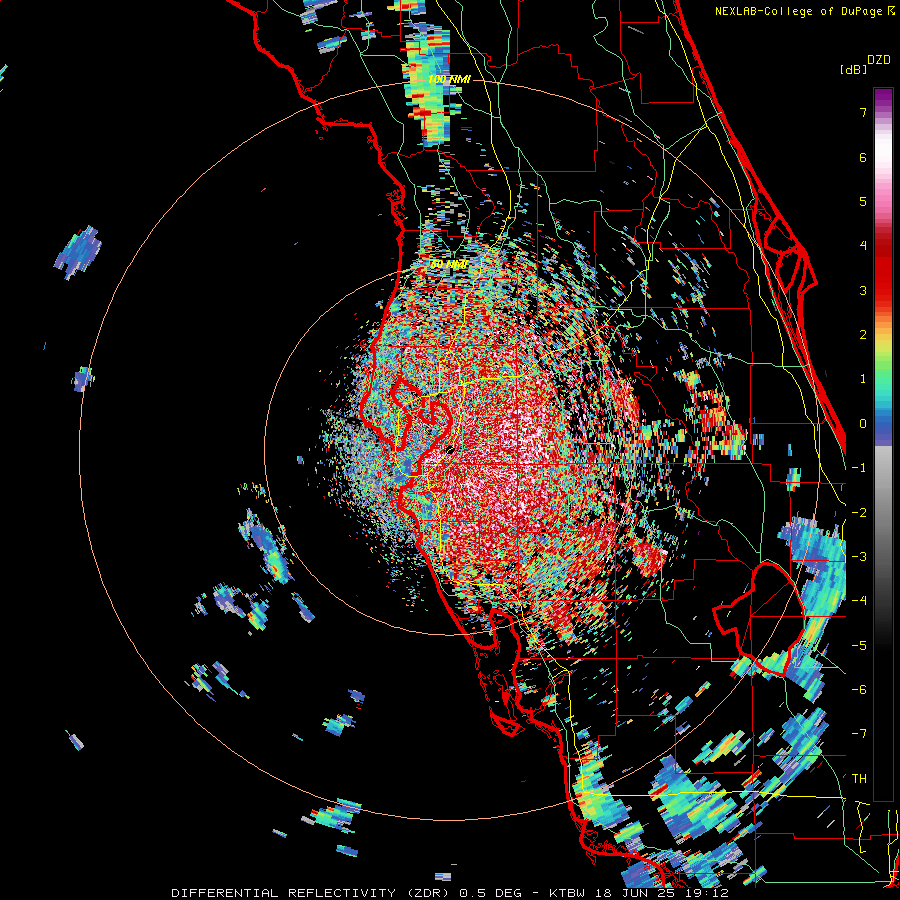Select the 5 tick label on color scale
900x900 pixels.
(x=863, y=201)
